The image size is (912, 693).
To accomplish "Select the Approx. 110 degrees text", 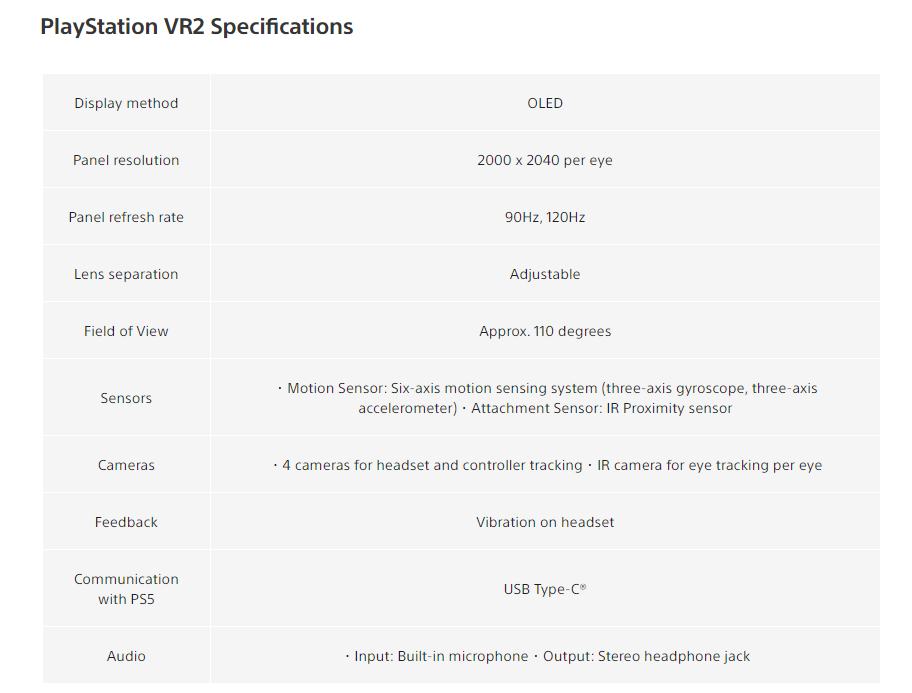I will click(x=545, y=331).
